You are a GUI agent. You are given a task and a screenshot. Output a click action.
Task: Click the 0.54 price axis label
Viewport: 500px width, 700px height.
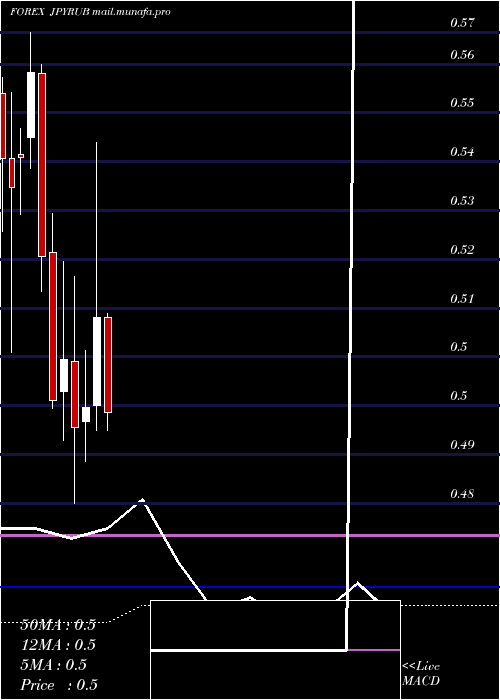click(462, 152)
